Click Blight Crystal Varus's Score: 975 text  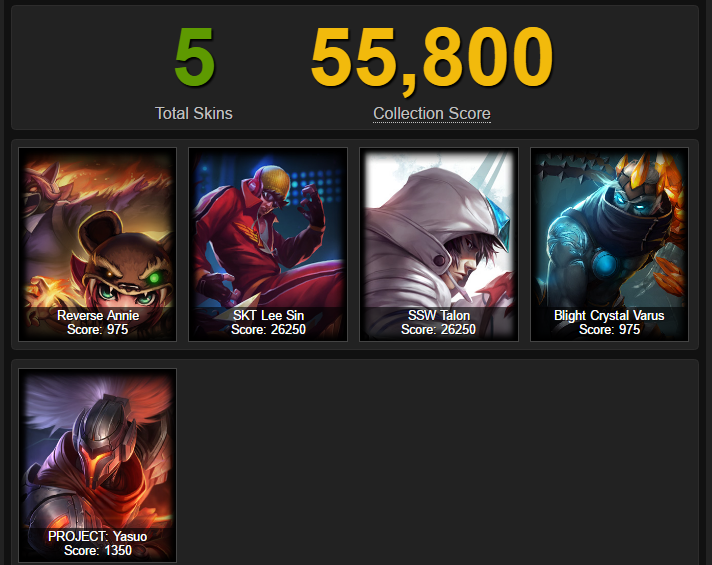coord(609,329)
